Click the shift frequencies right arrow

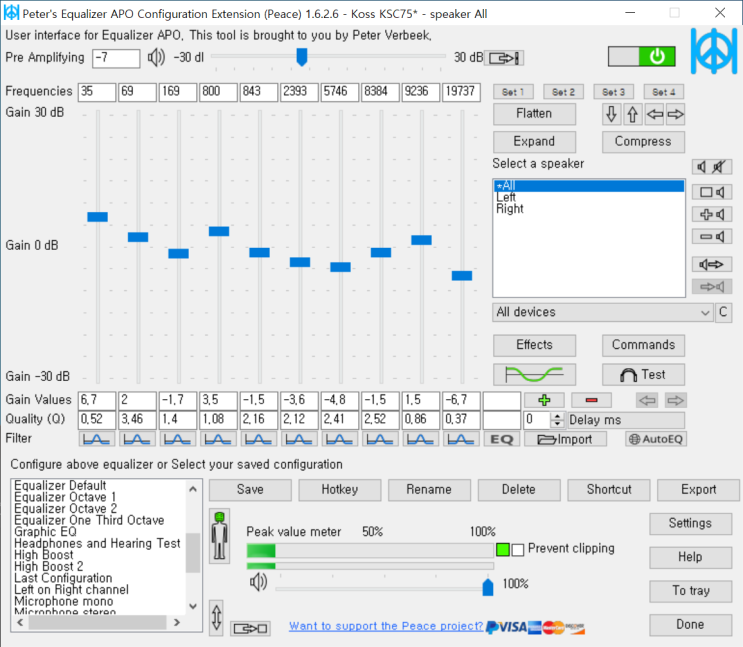pos(675,114)
